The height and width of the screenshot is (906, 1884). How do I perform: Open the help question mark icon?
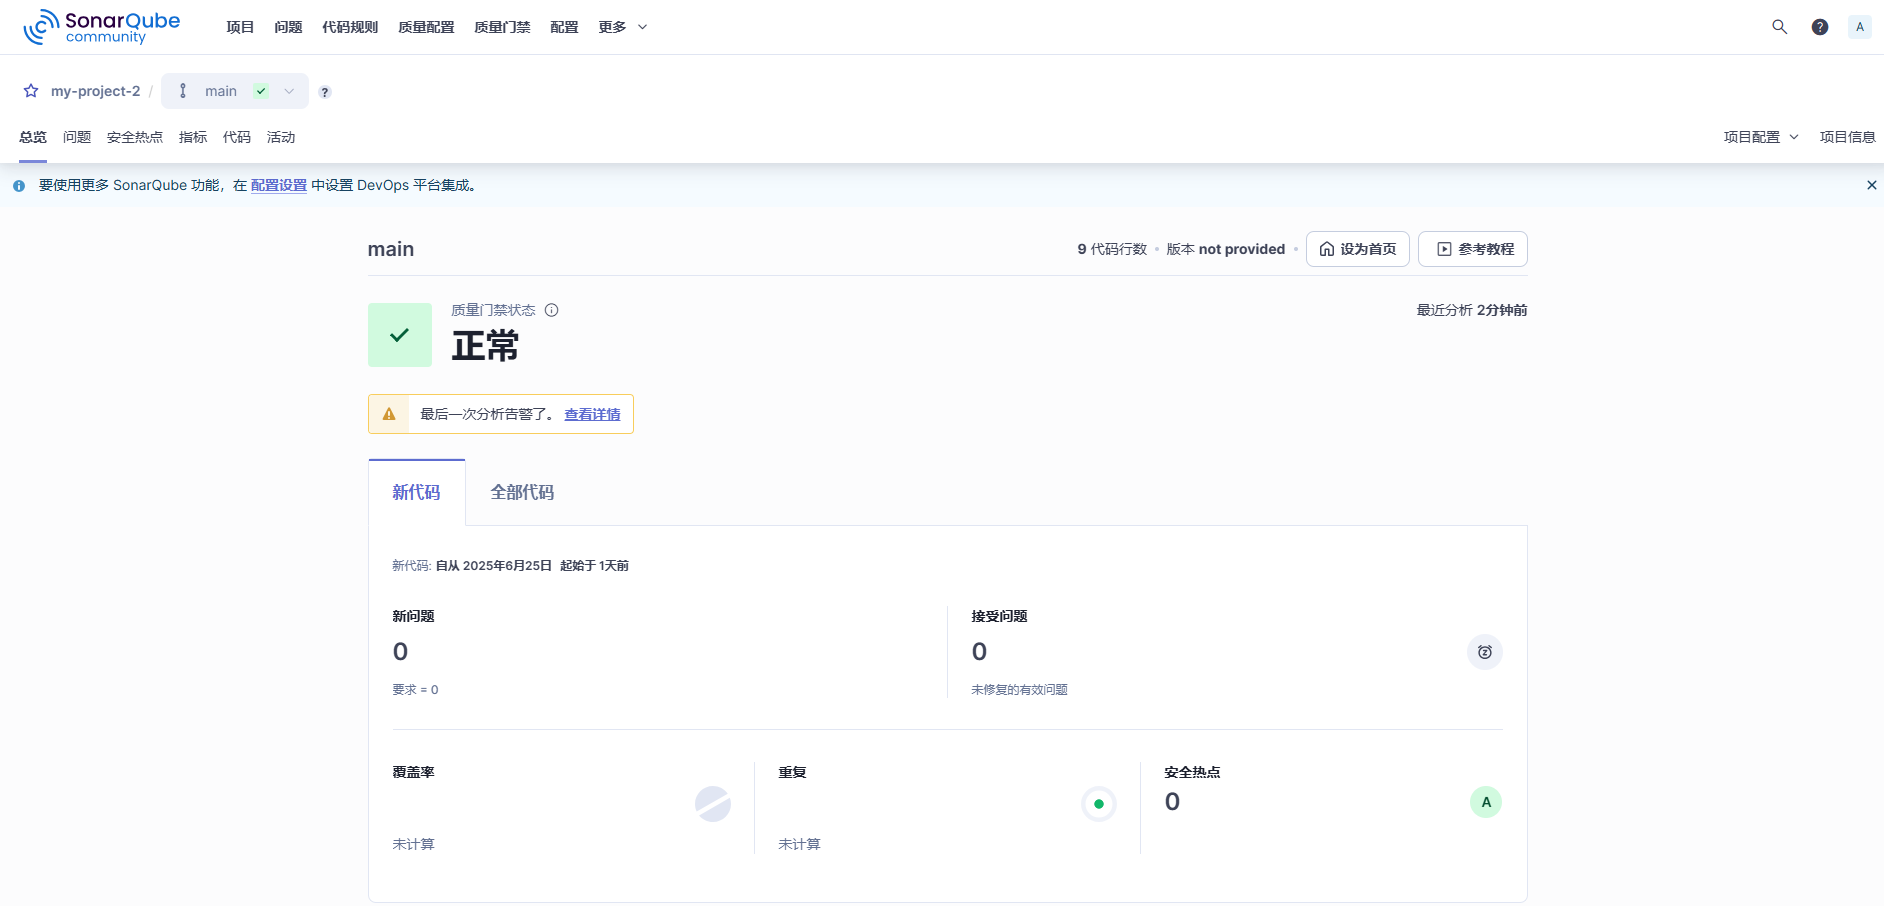coord(1819,27)
